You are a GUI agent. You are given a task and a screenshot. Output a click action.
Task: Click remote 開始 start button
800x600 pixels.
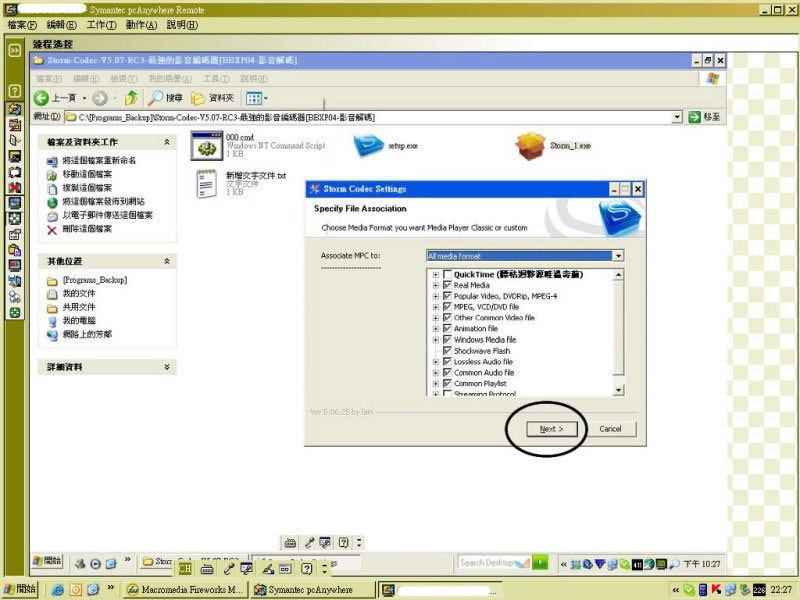[x=47, y=561]
